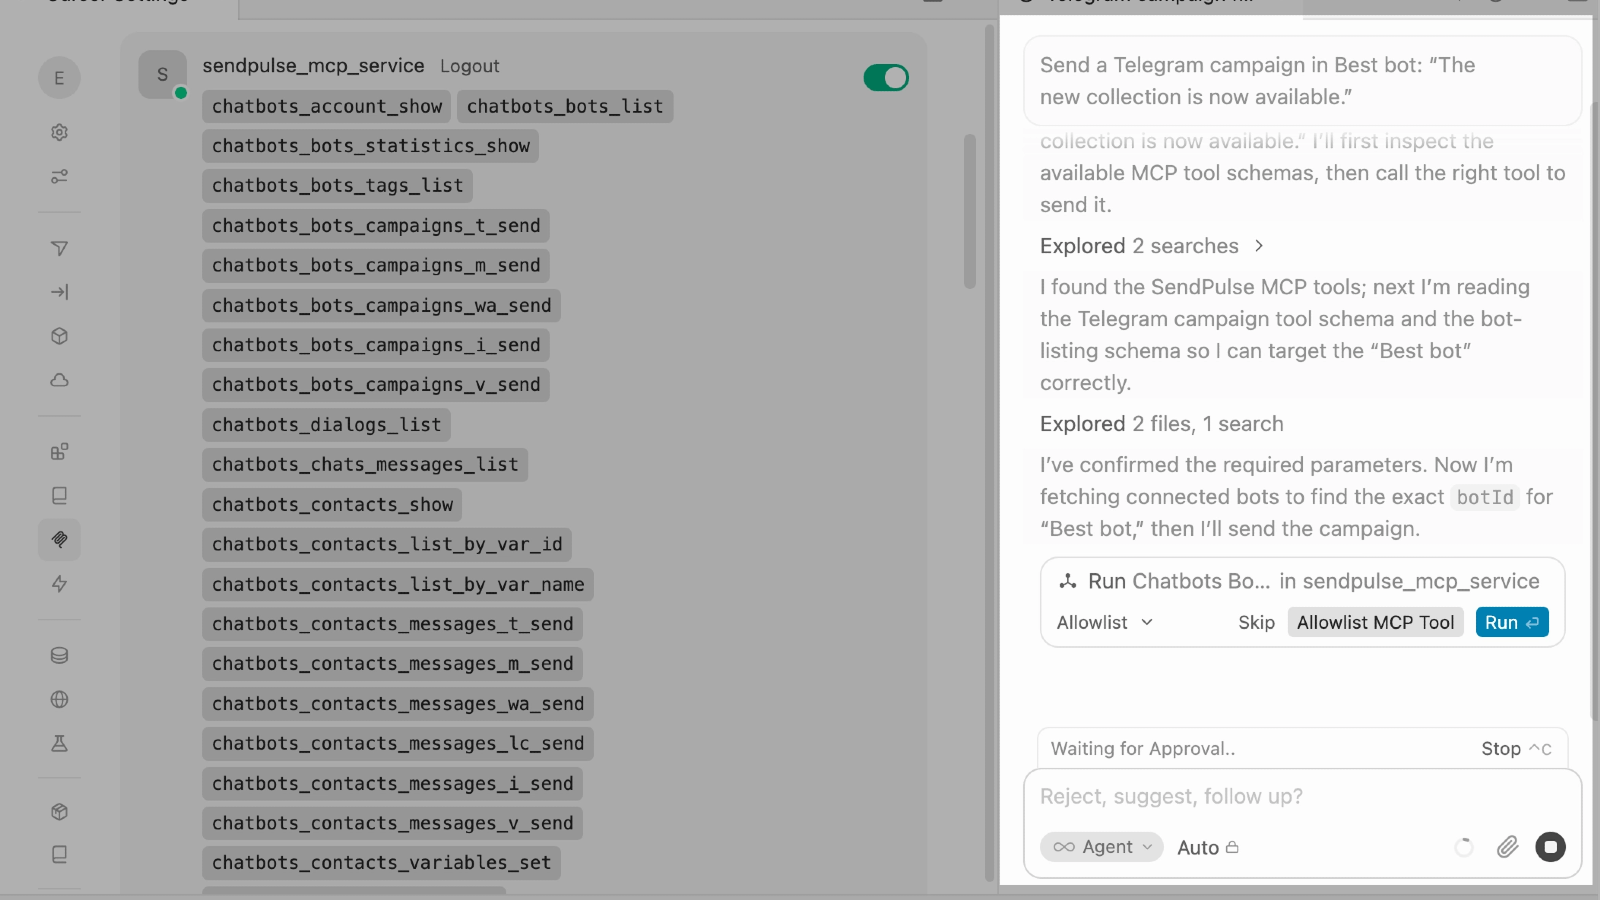Open the globe network sidebar icon
The image size is (1600, 900).
tap(59, 700)
